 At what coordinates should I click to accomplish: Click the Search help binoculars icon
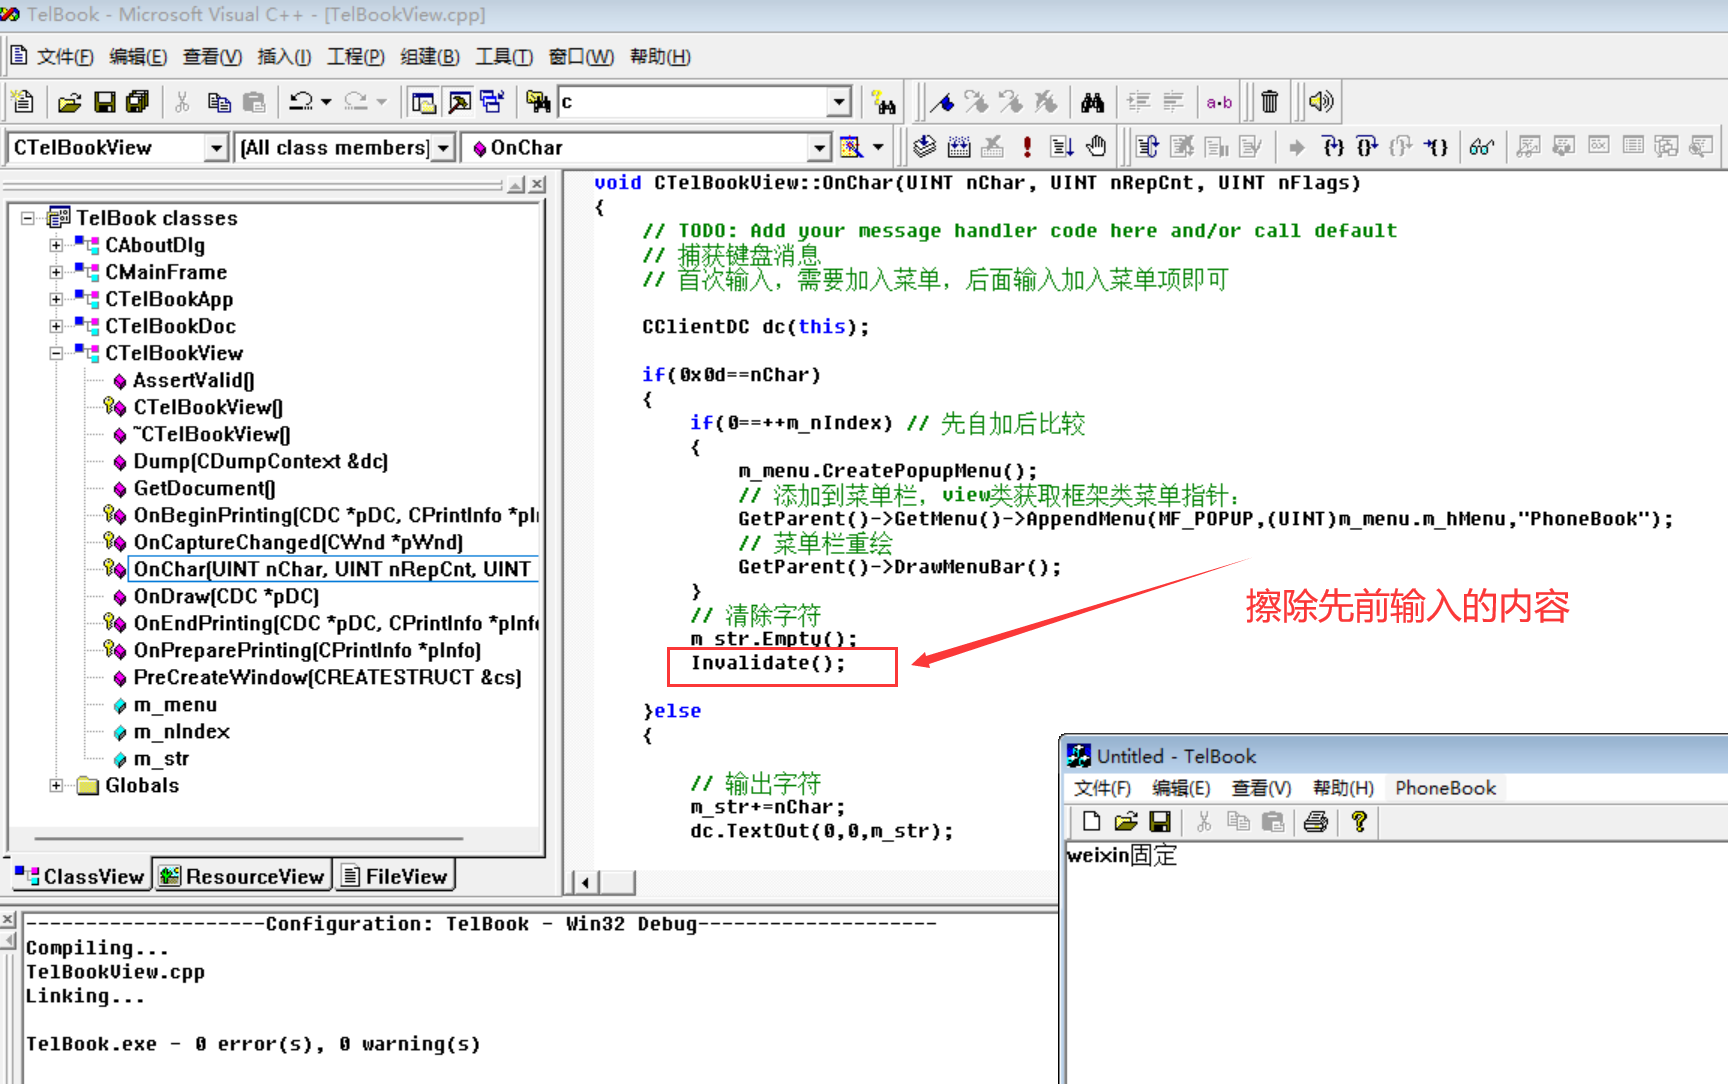[x=883, y=101]
